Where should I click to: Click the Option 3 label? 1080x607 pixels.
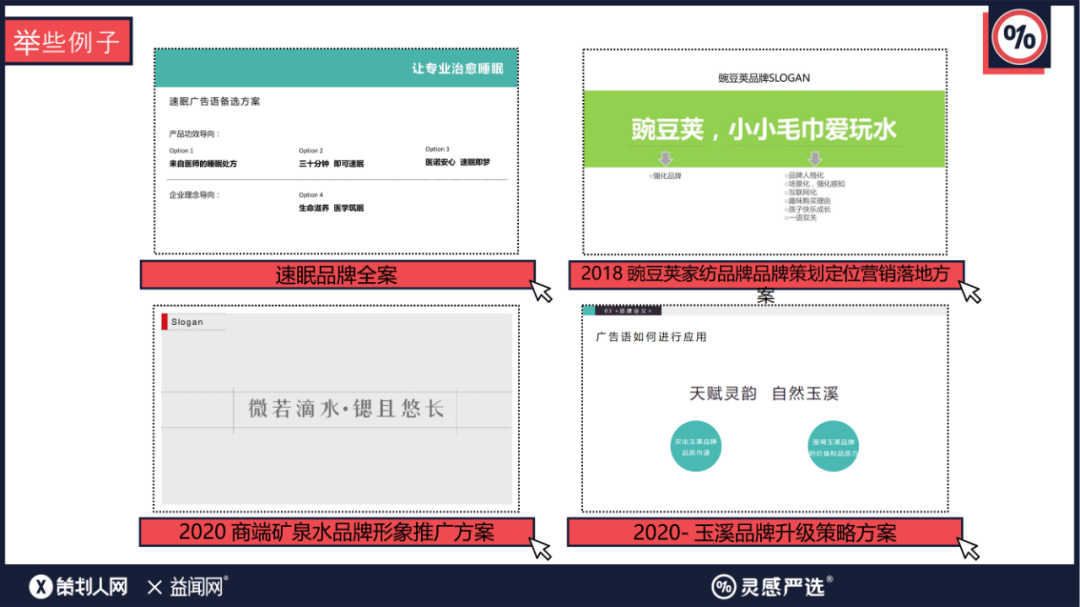(x=437, y=149)
